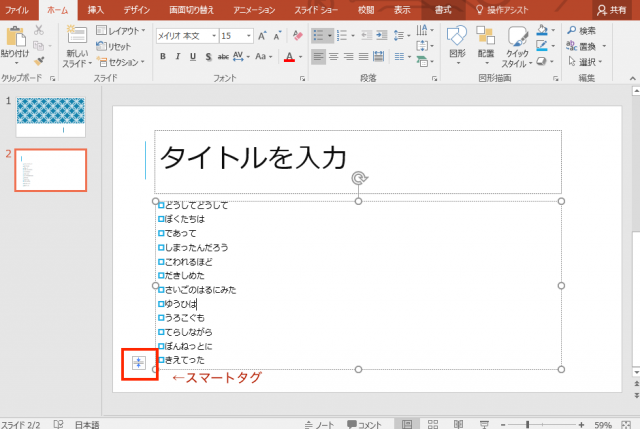
Task: Toggle Italic formatting
Action: [178, 57]
